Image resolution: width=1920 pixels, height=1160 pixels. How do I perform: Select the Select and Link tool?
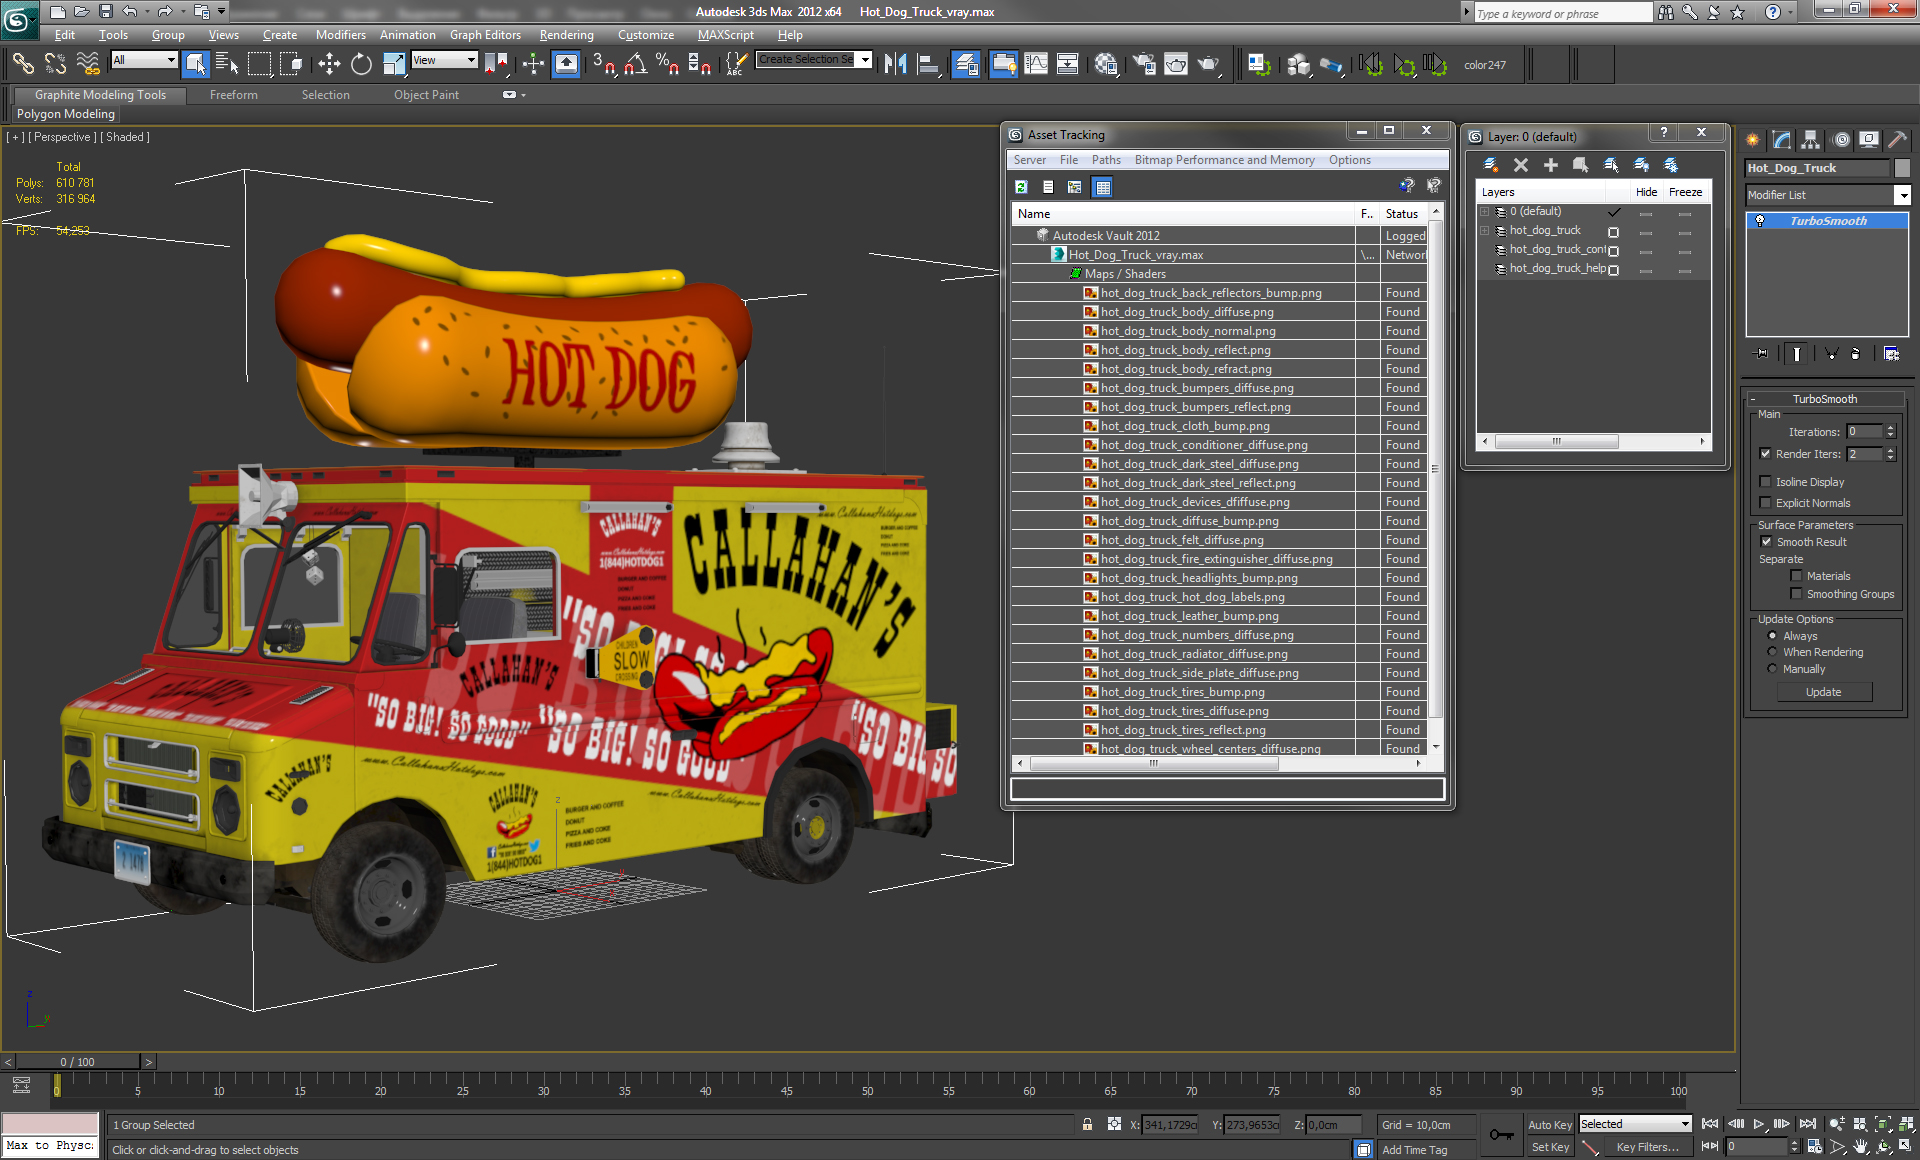[23, 64]
